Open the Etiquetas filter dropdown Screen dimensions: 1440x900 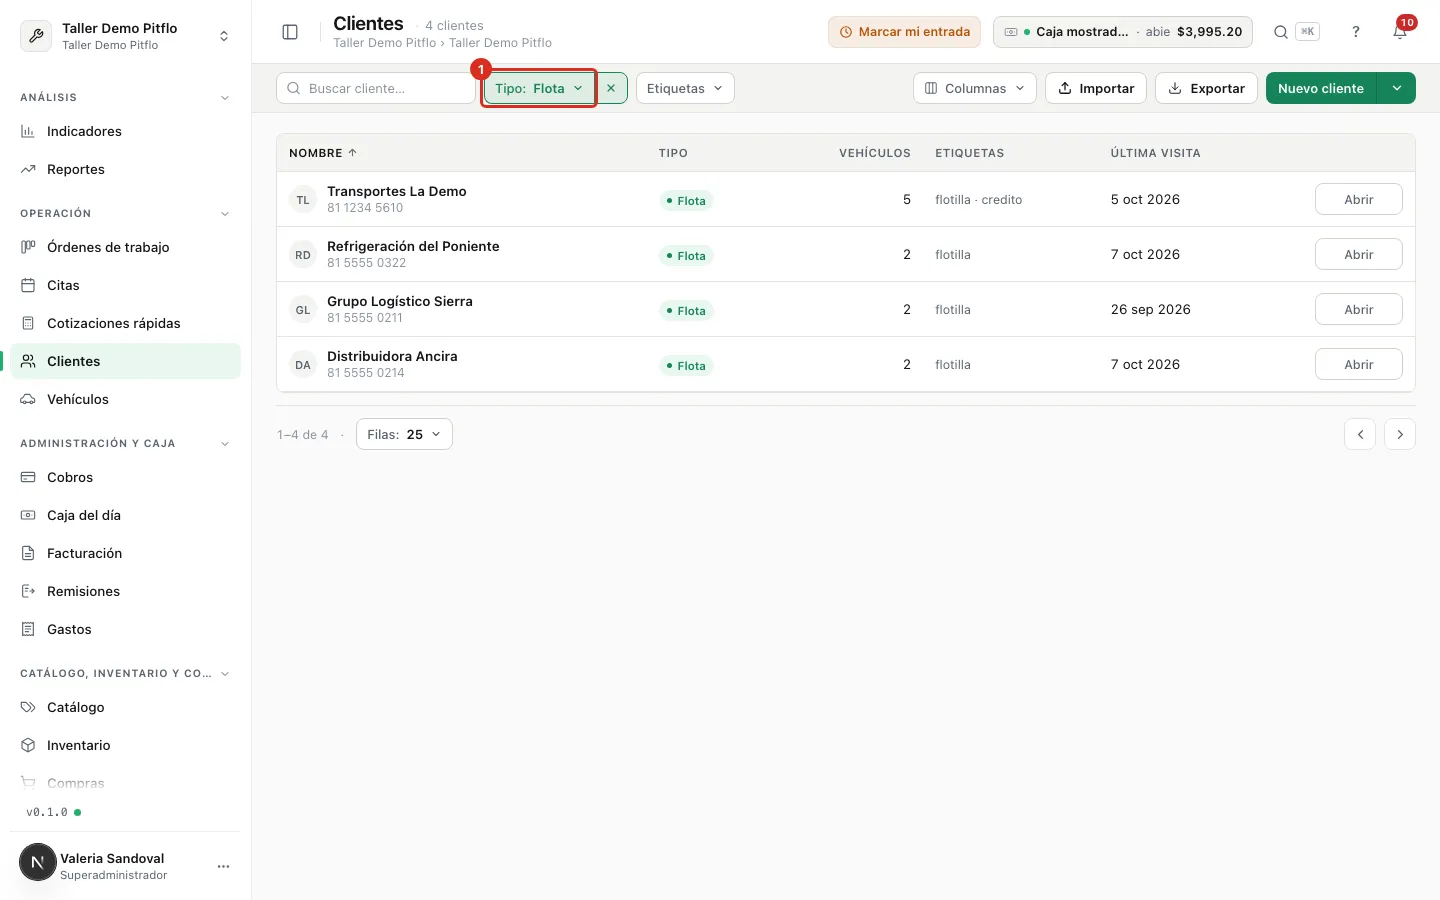pyautogui.click(x=685, y=88)
